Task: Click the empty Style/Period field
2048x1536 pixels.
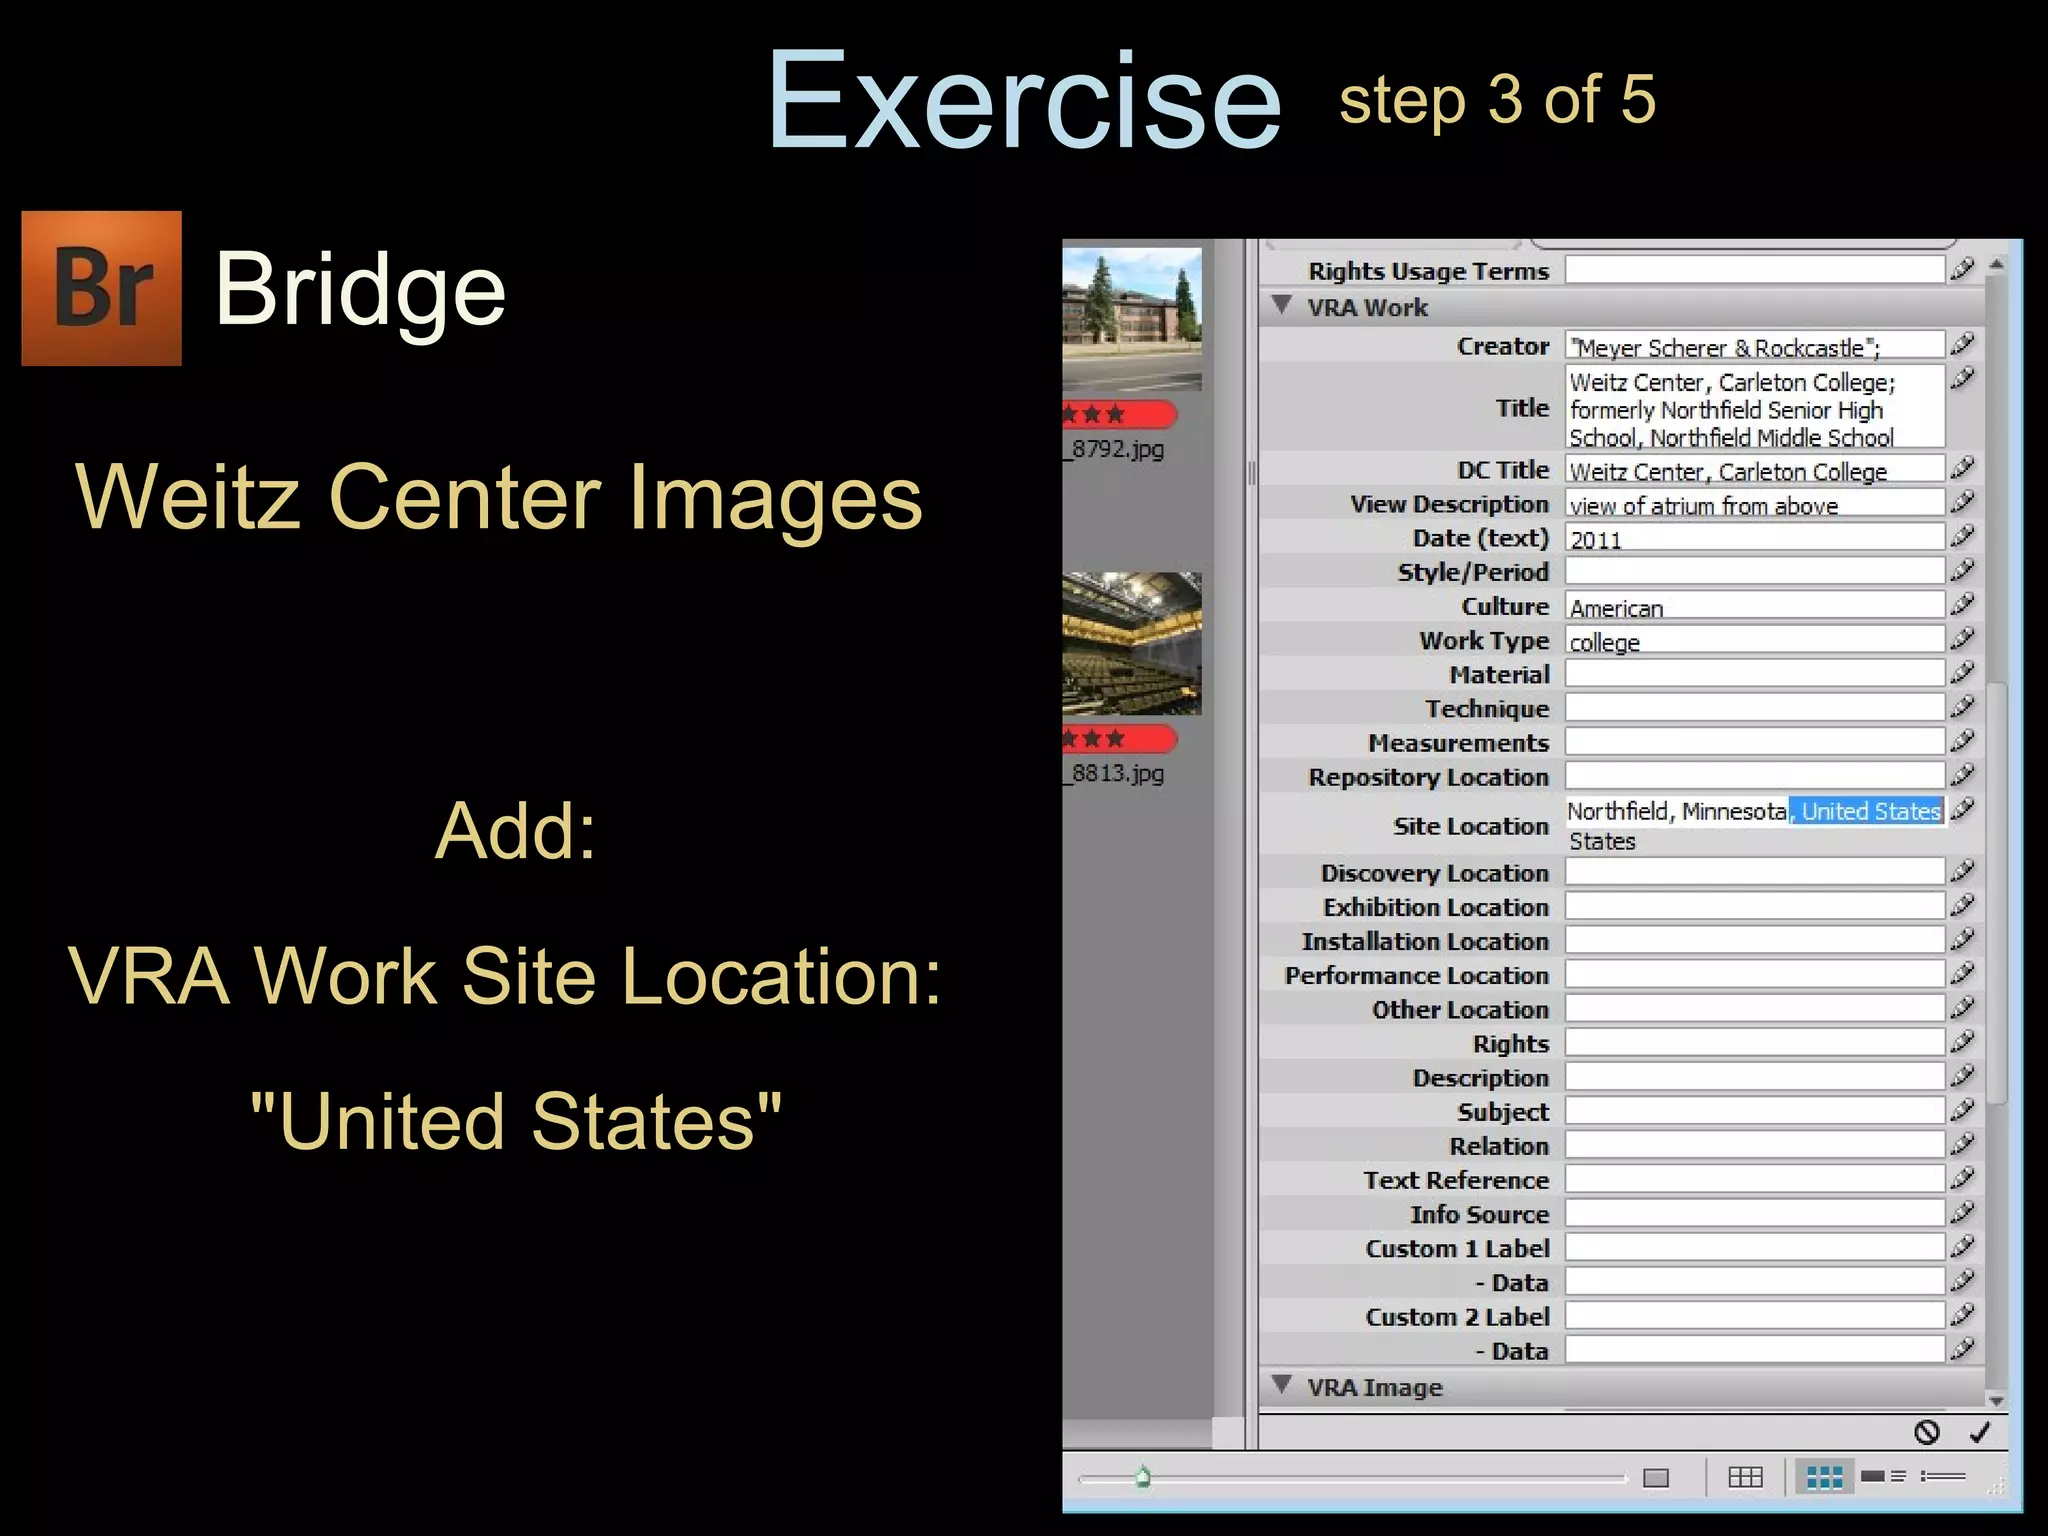Action: (x=1755, y=572)
